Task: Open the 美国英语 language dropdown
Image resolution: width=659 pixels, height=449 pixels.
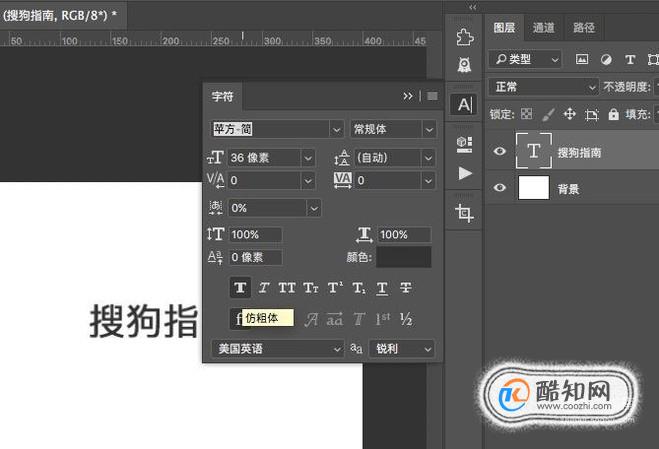Action: point(278,349)
